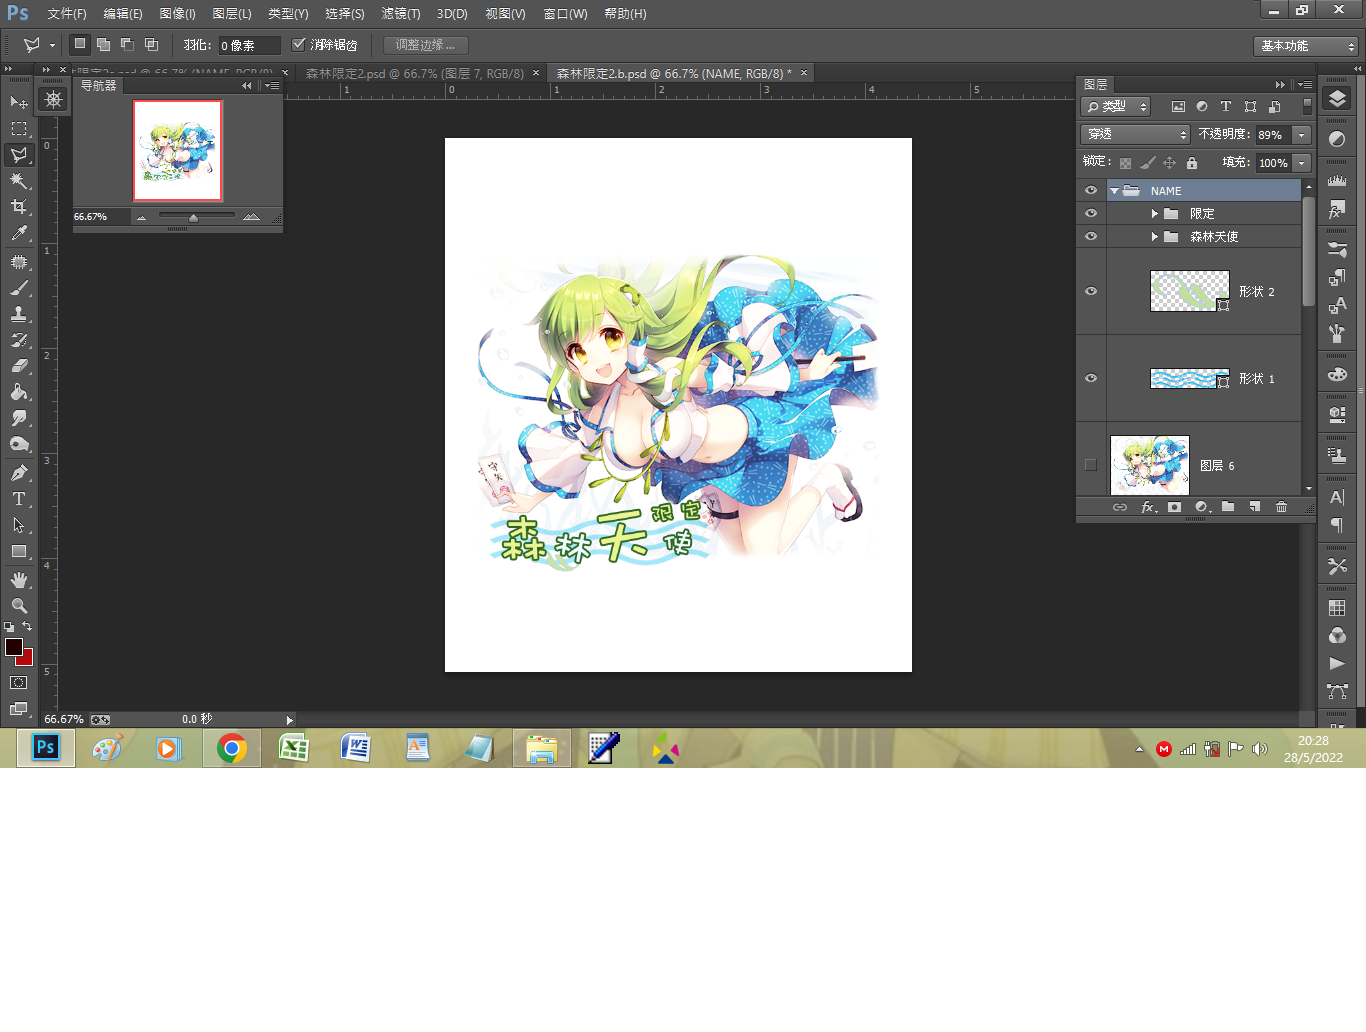Open the 图层(L) menu
The image size is (1366, 1032).
[232, 14]
